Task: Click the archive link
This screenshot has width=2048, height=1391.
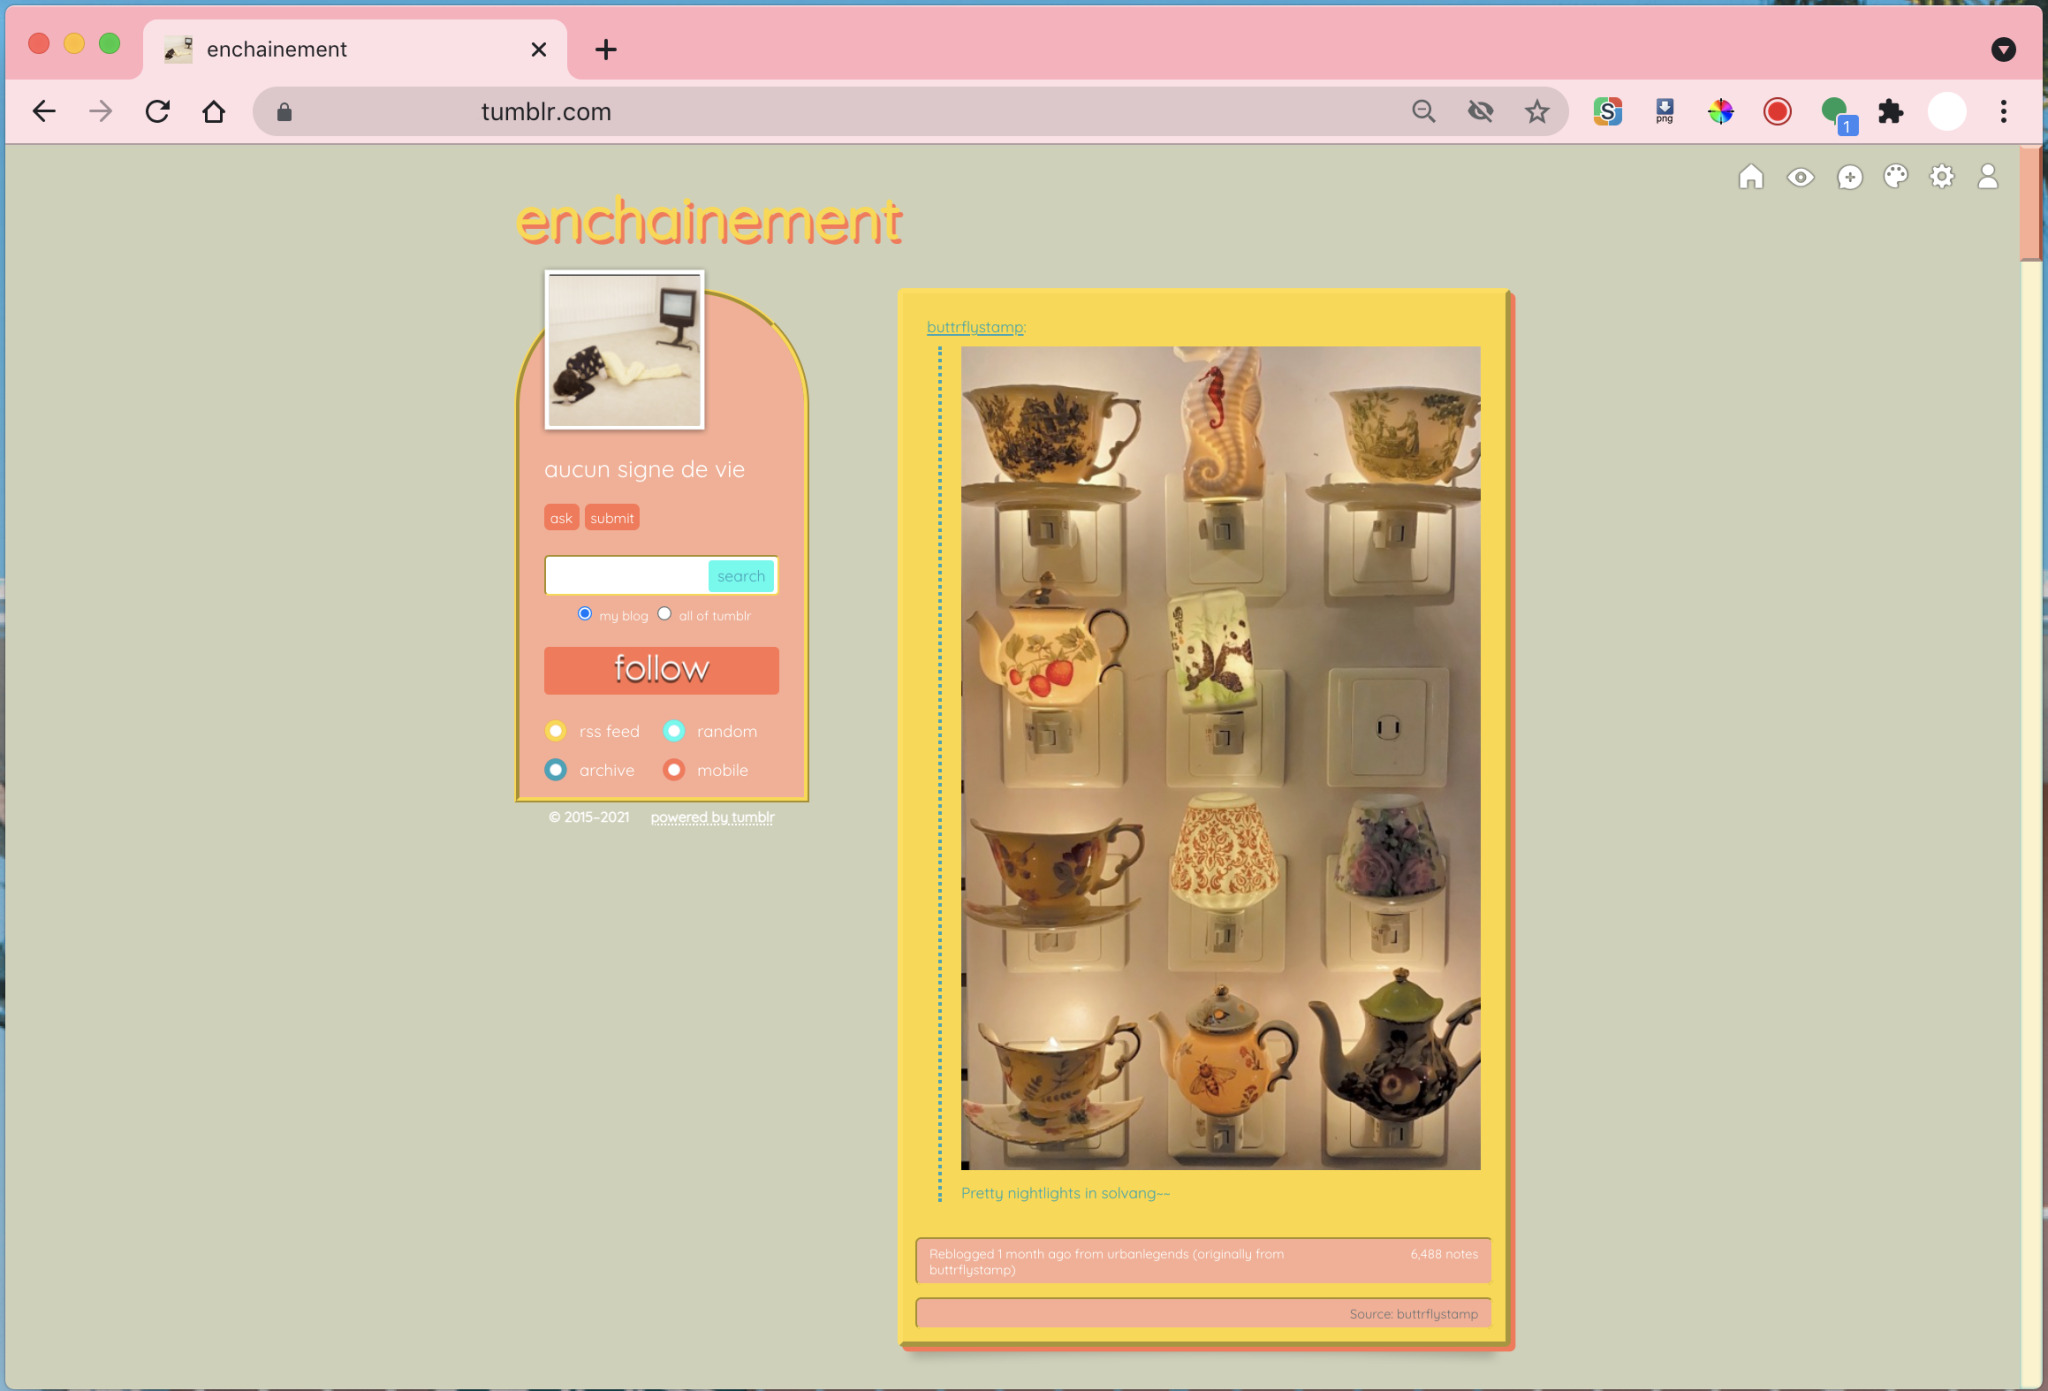Action: tap(606, 770)
